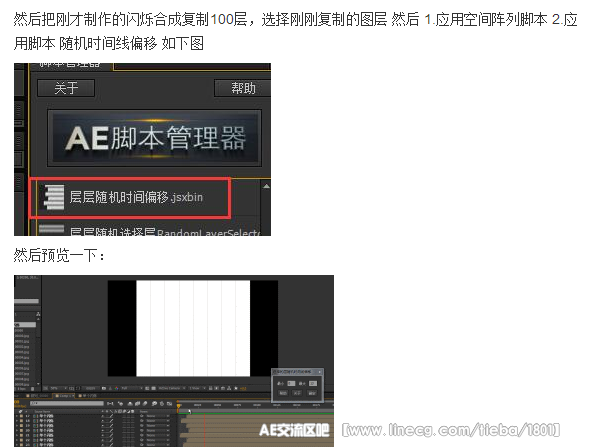Close the small random offset dialog

tap(320, 372)
